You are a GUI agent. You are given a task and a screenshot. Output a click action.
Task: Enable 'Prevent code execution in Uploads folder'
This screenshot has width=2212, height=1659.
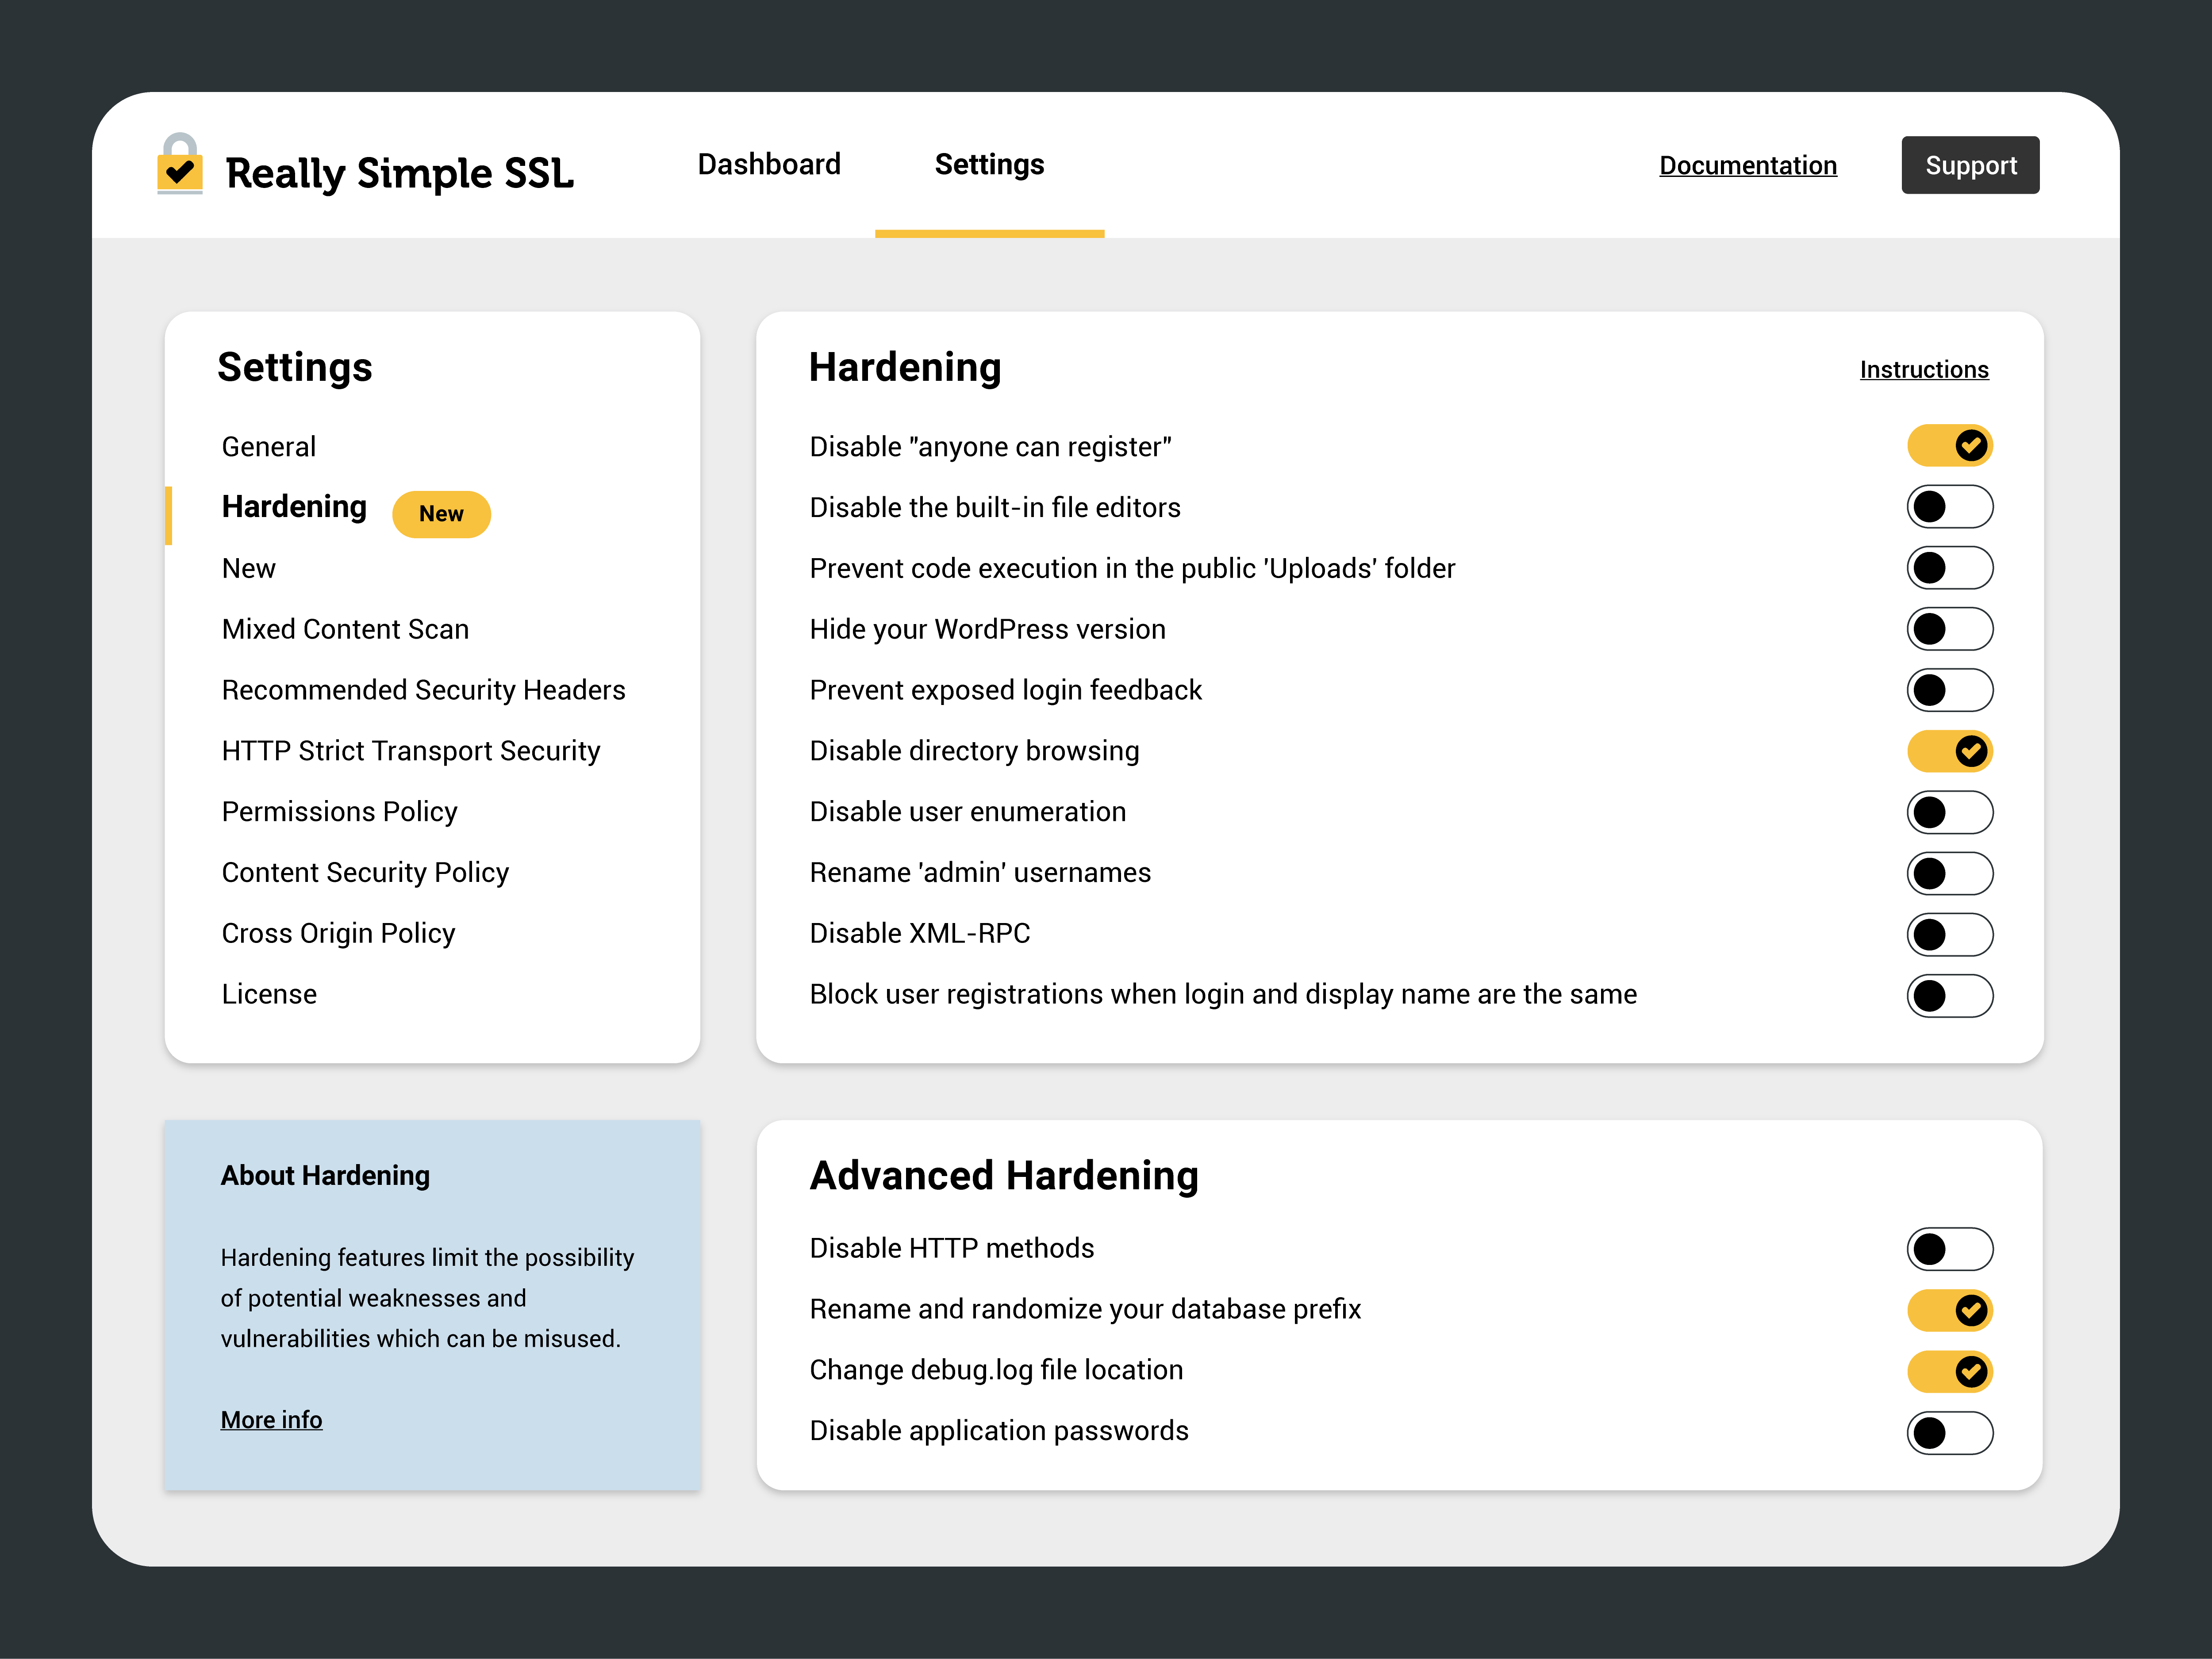pos(1947,568)
